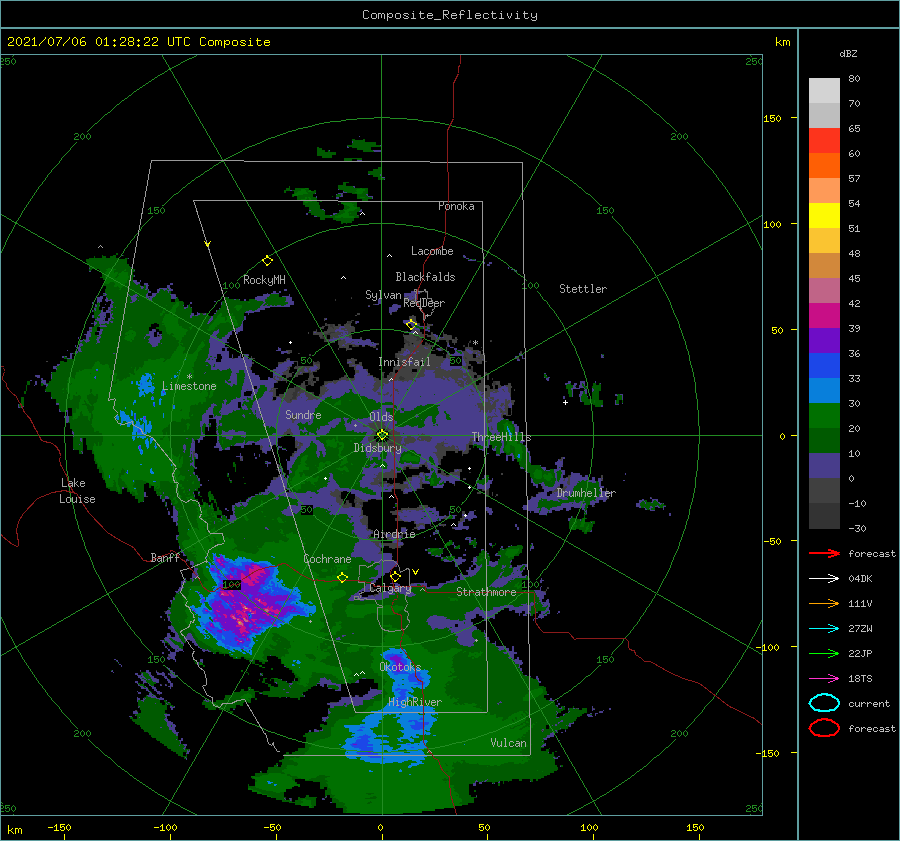Click the yellow diamond marker above Calgary
Viewport: 900px width, 841px height.
(395, 576)
